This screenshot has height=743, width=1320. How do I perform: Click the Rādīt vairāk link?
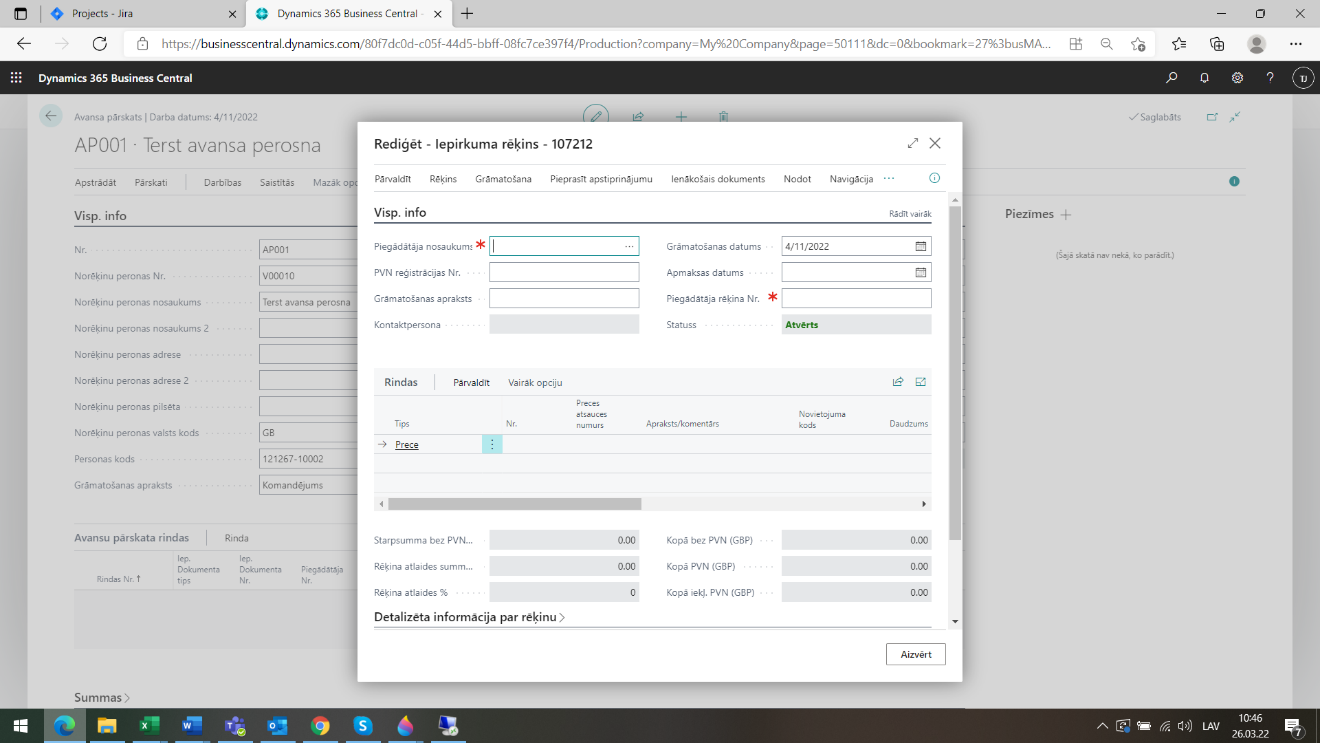(x=910, y=214)
